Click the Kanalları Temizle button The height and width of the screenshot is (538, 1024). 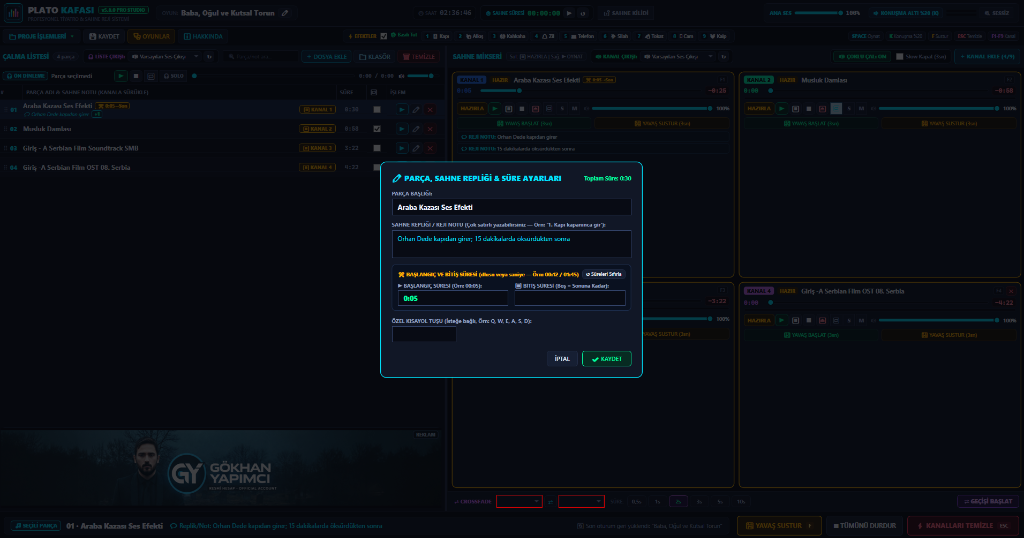(x=963, y=526)
